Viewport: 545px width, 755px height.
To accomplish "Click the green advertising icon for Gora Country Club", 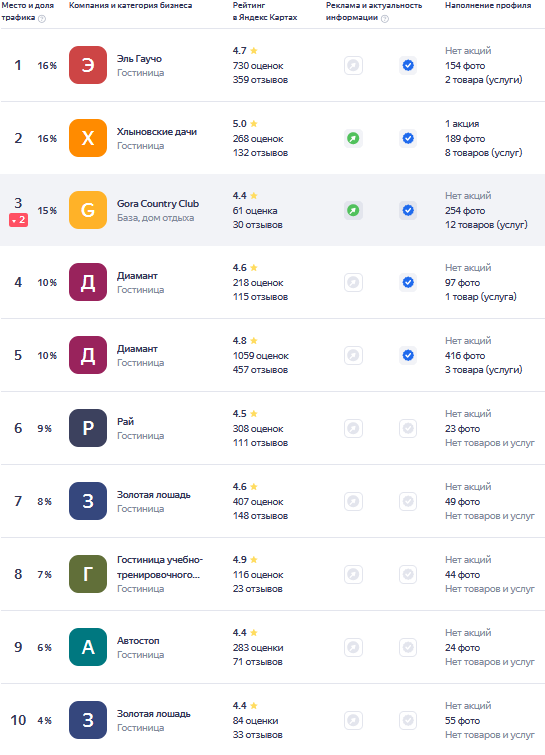I will coord(353,210).
